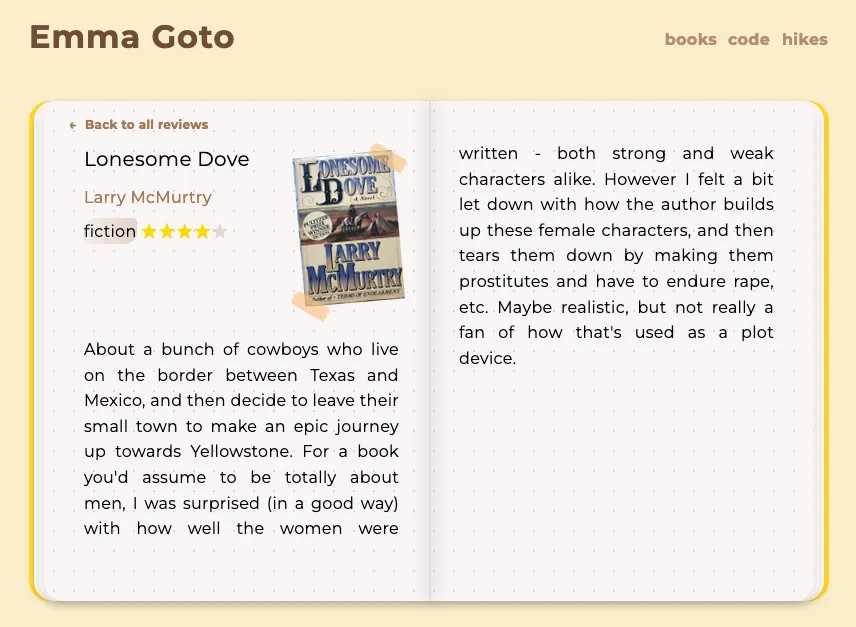Select the fiction genre tag
856x627 pixels.
point(110,231)
